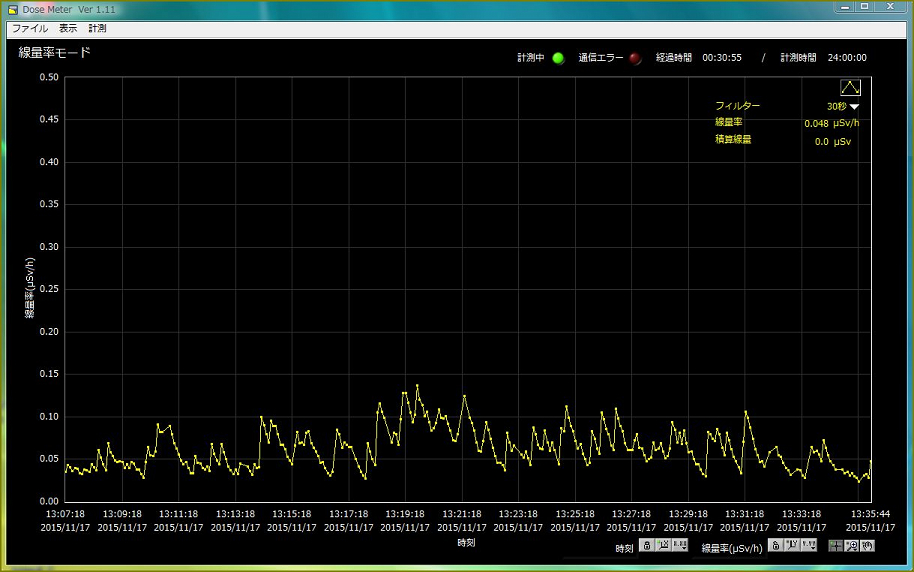The image size is (914, 572).
Task: Open the dose rate axis format dropdown
Action: (x=809, y=545)
